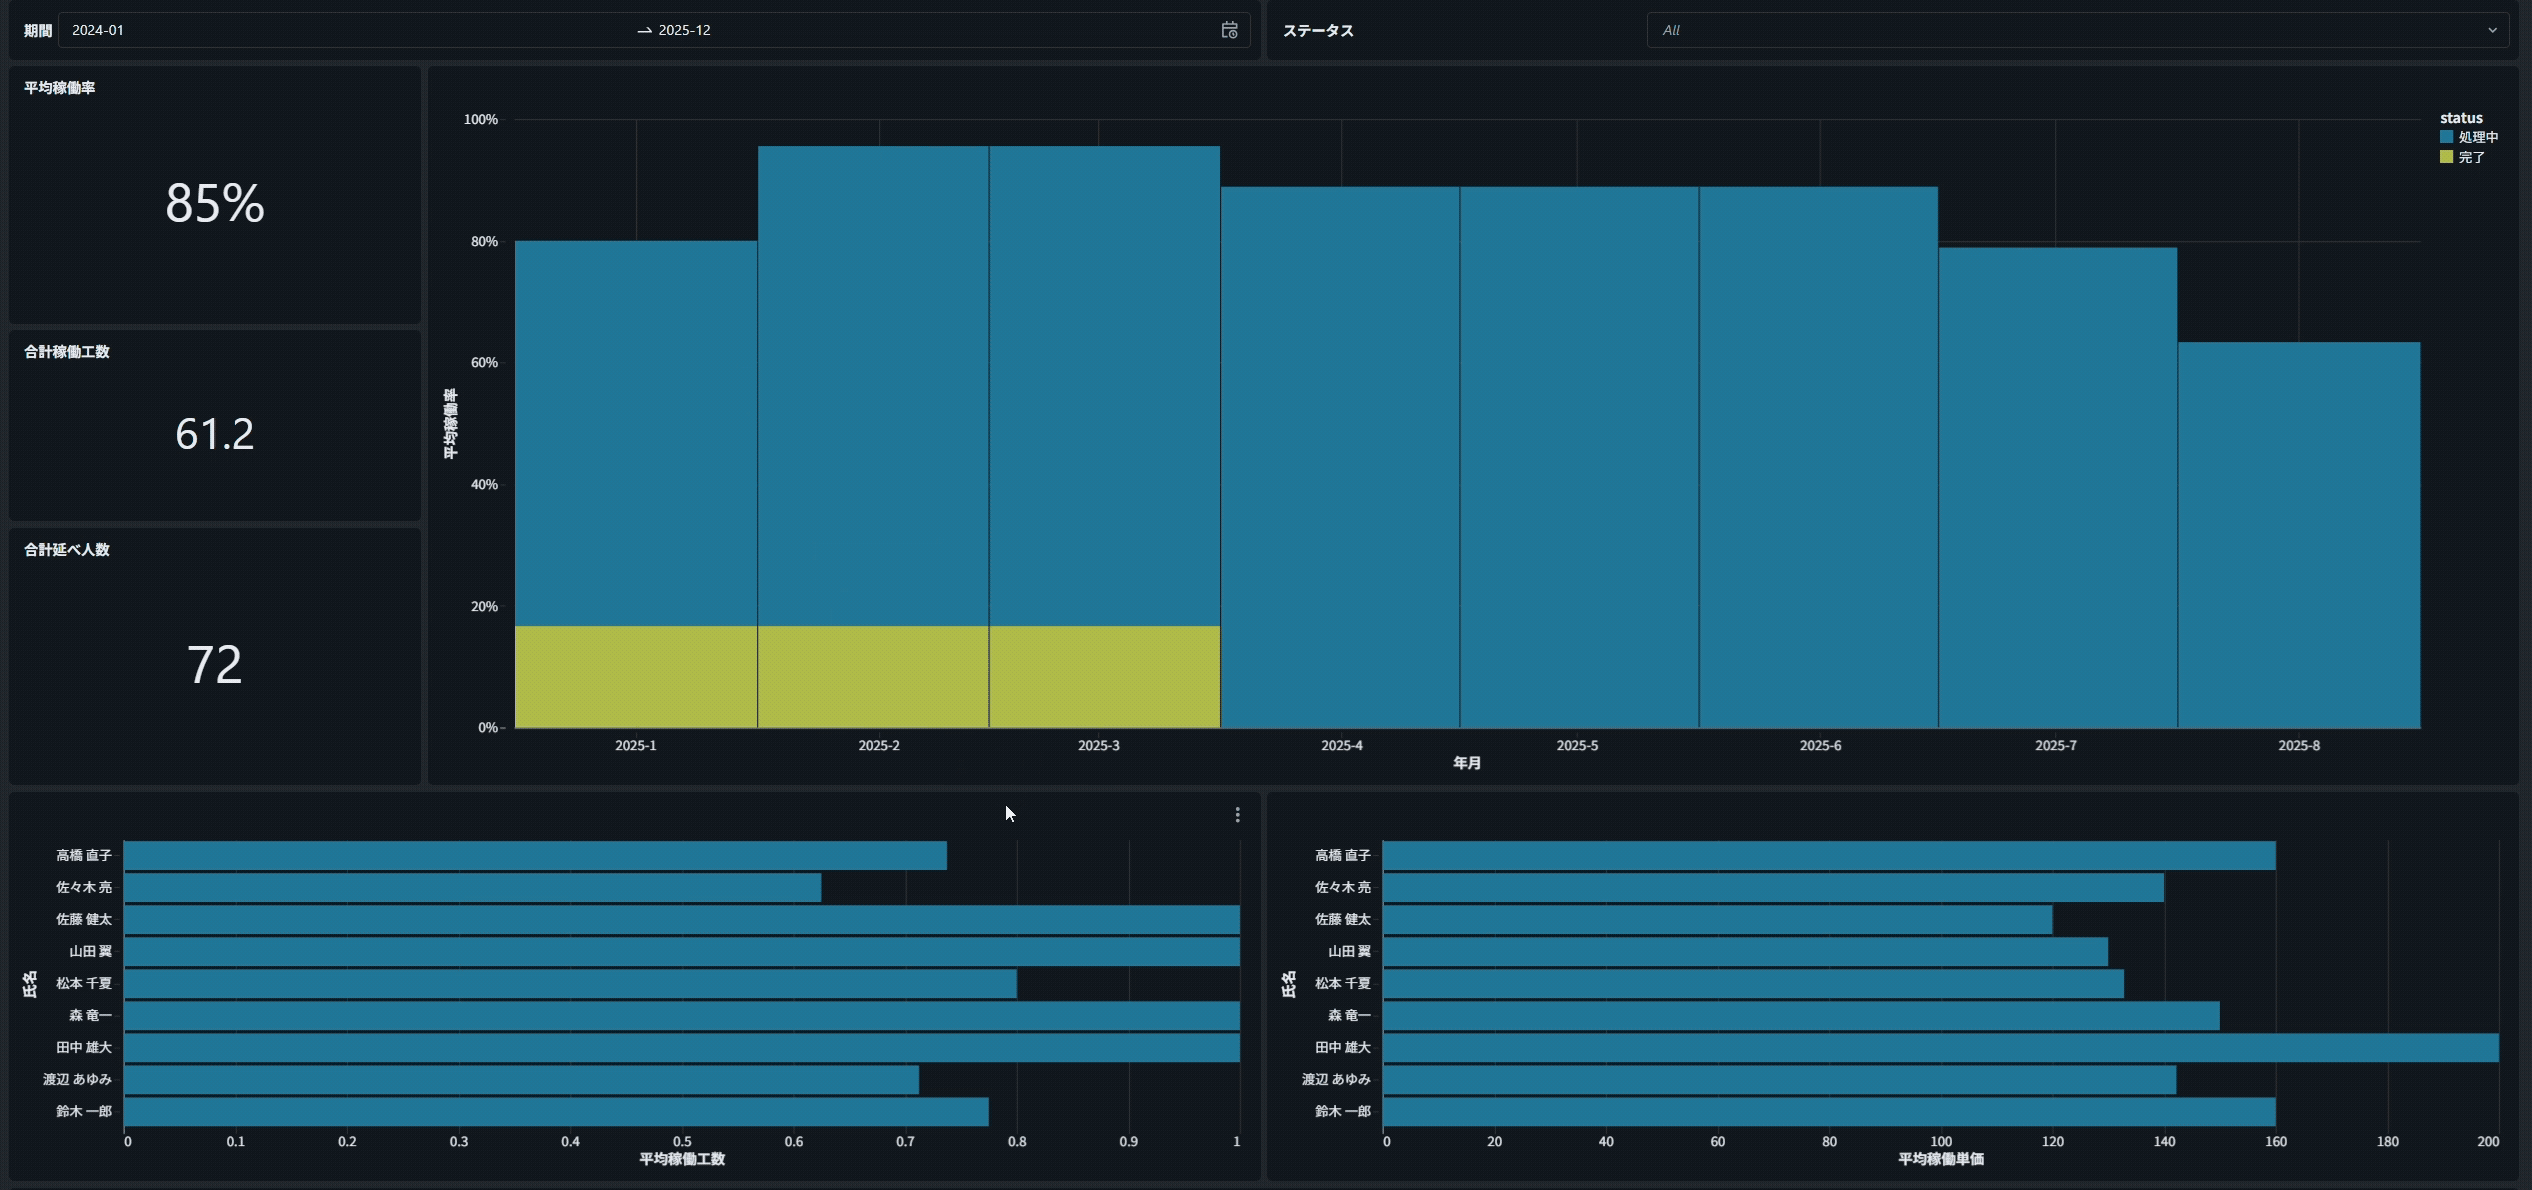Click the 平均稼働率 85% KPI card
The width and height of the screenshot is (2532, 1190).
(x=215, y=203)
